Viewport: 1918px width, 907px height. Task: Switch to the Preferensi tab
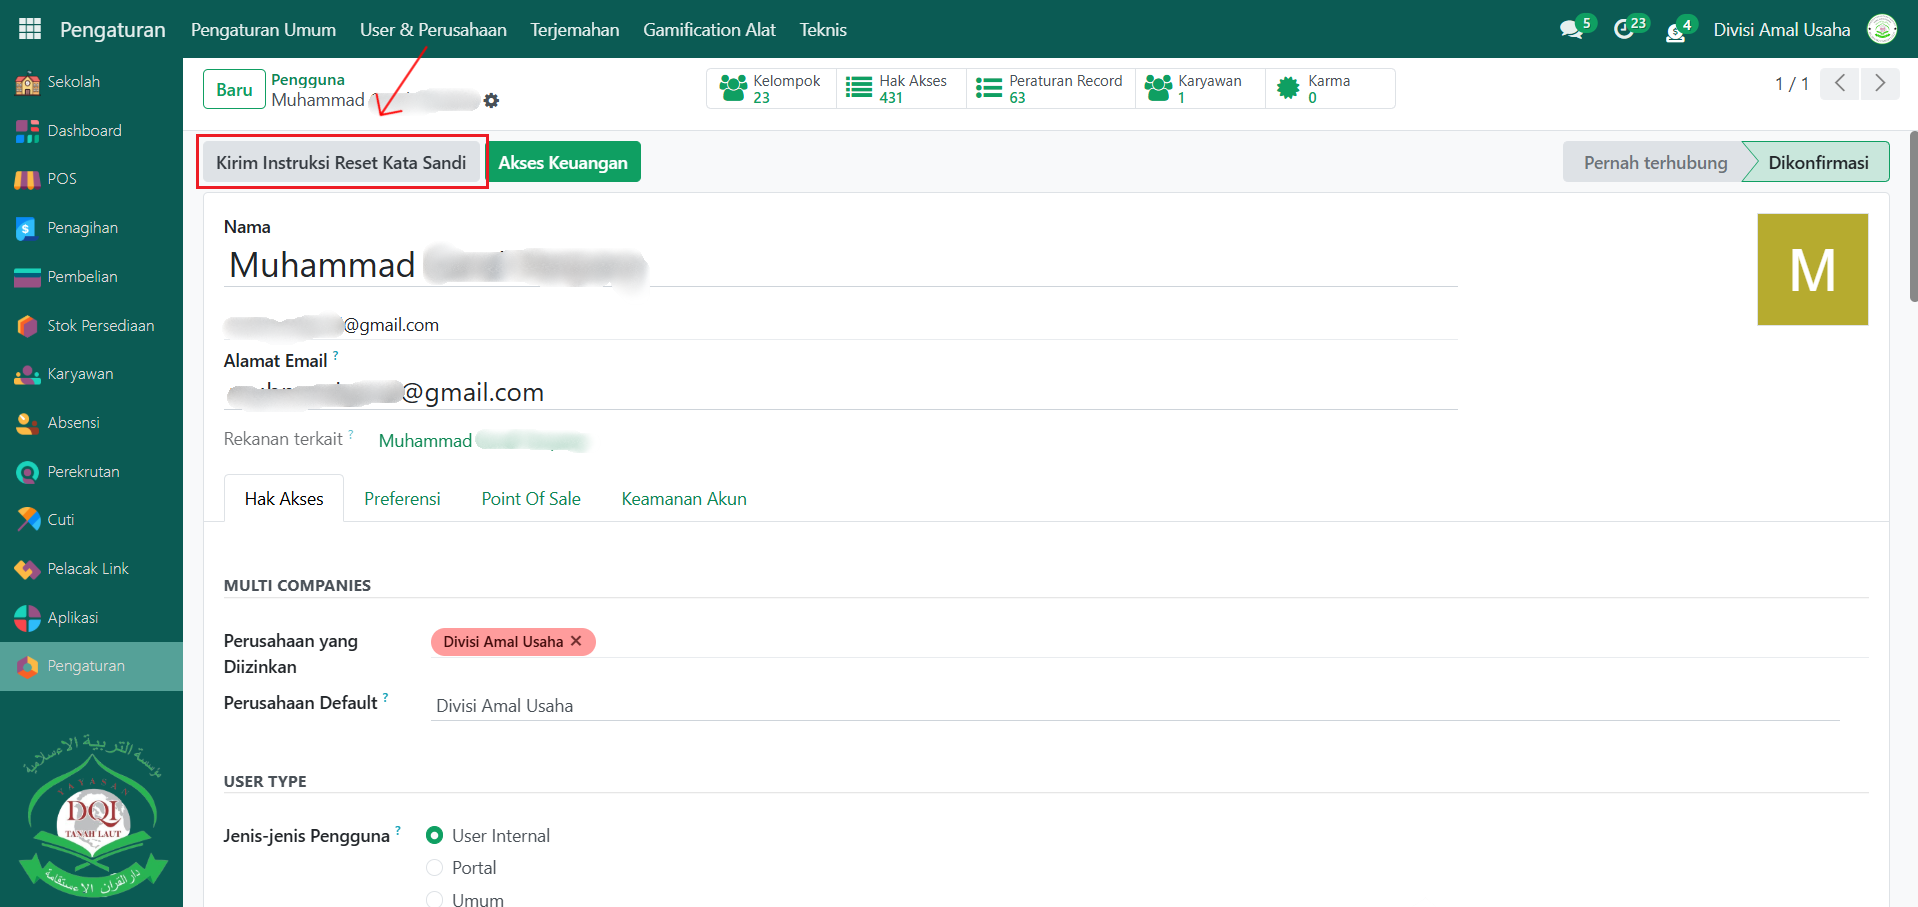[402, 499]
